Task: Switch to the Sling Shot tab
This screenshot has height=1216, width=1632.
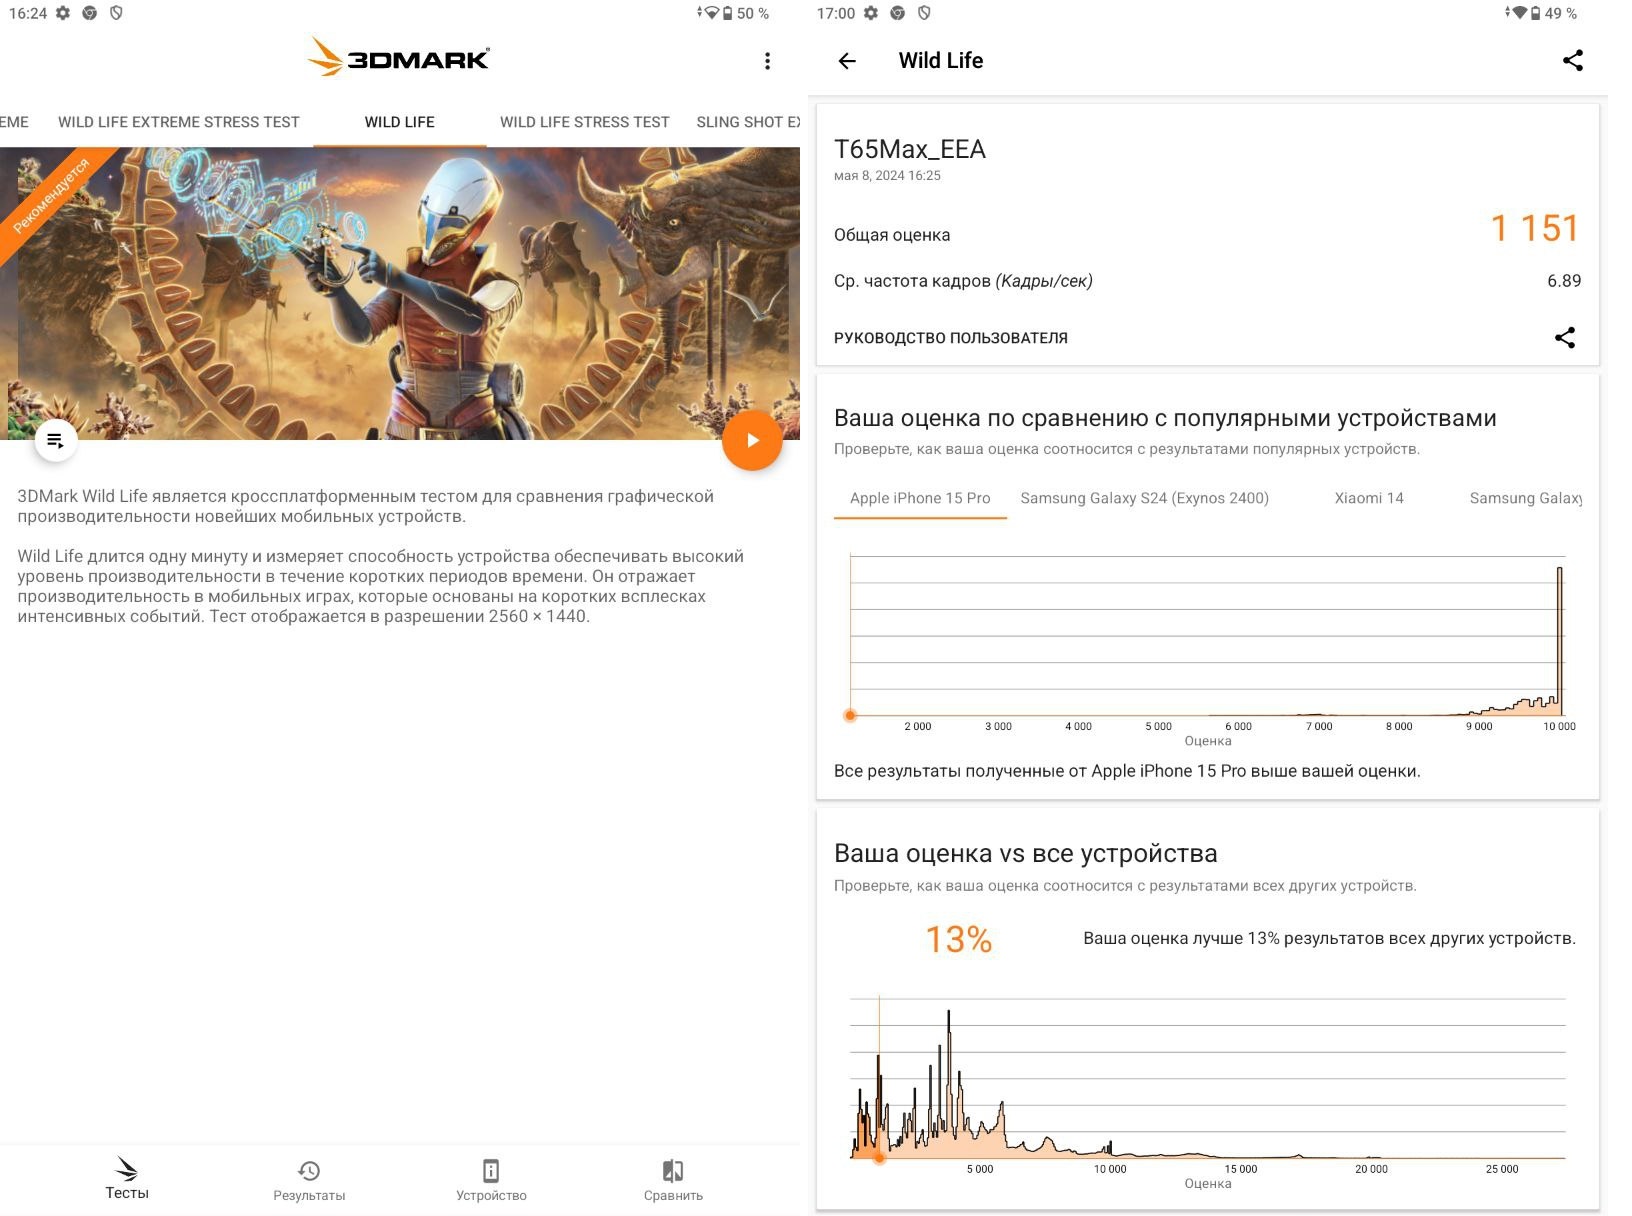Action: point(748,122)
